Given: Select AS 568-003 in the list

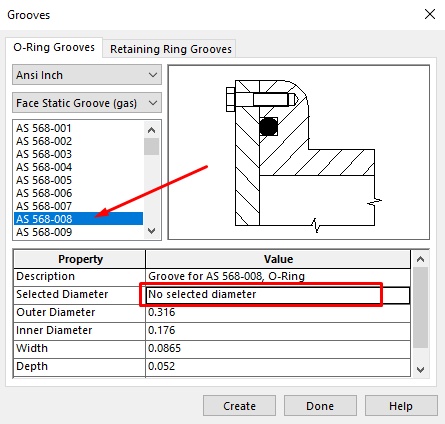Looking at the screenshot, I should tap(79, 154).
